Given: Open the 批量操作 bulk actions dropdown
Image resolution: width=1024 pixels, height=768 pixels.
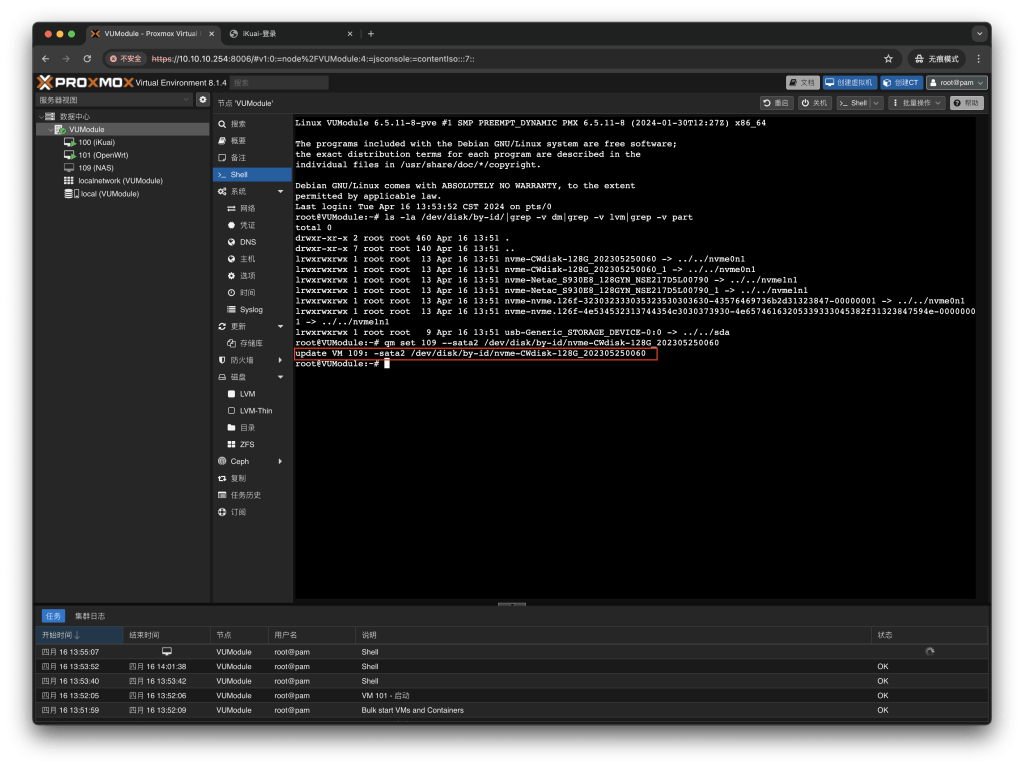Looking at the screenshot, I should (916, 103).
